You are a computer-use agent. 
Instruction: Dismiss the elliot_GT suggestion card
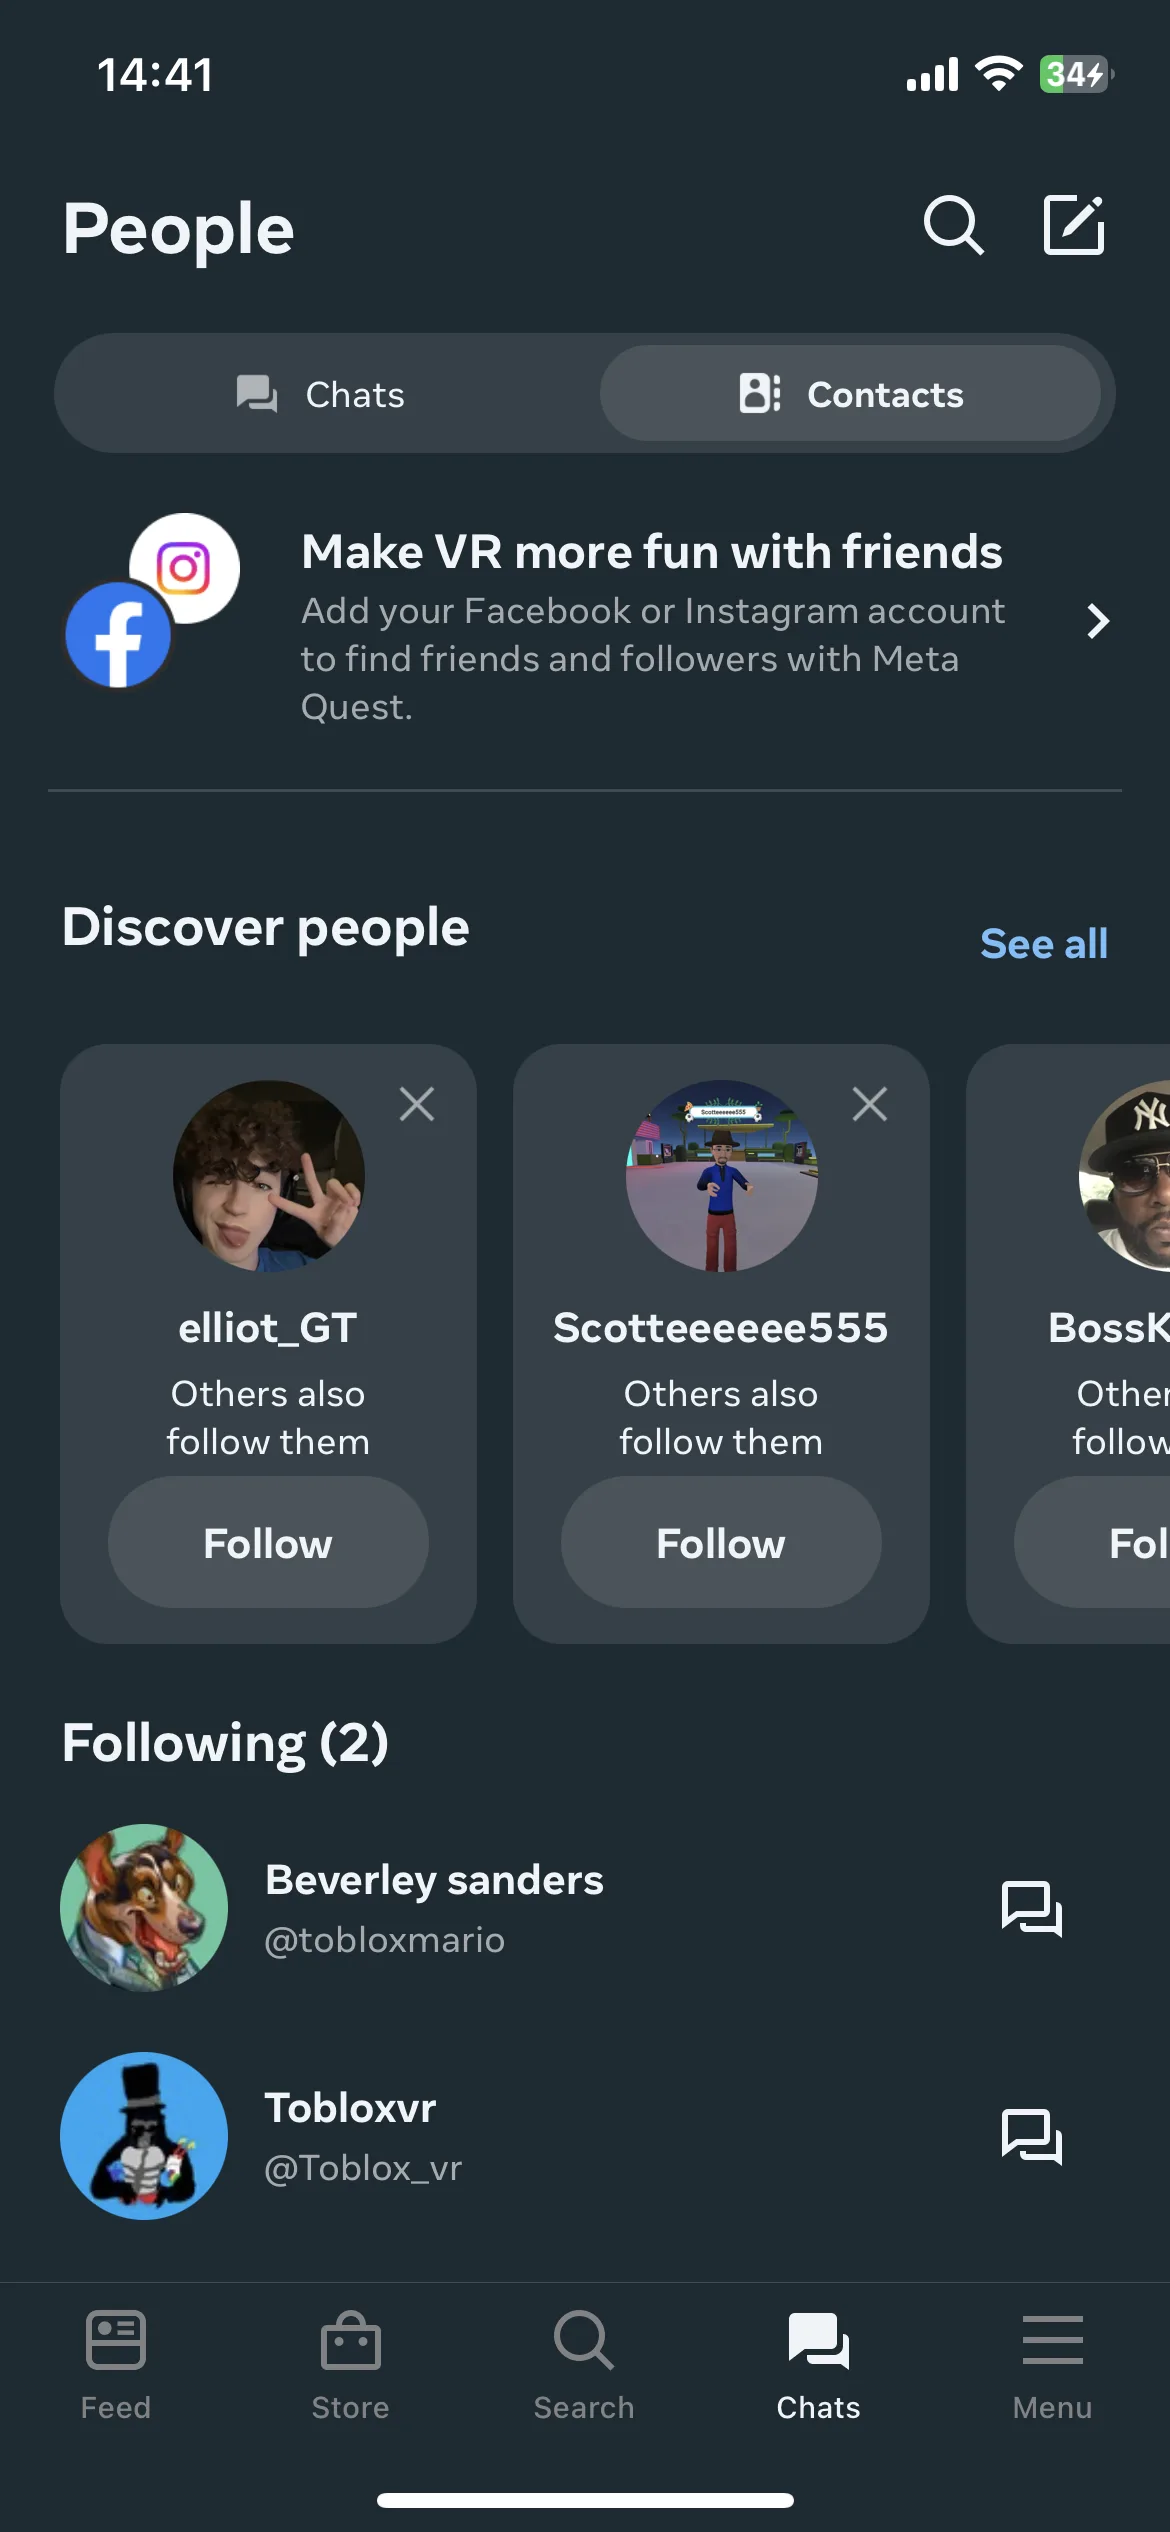click(x=417, y=1104)
